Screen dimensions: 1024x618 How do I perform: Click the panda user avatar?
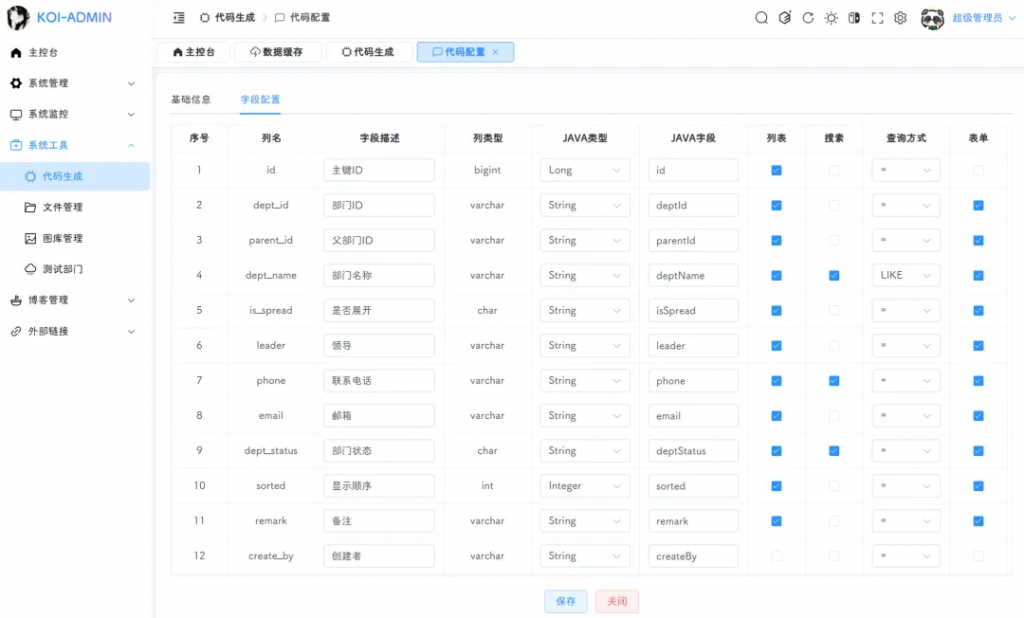pos(932,18)
